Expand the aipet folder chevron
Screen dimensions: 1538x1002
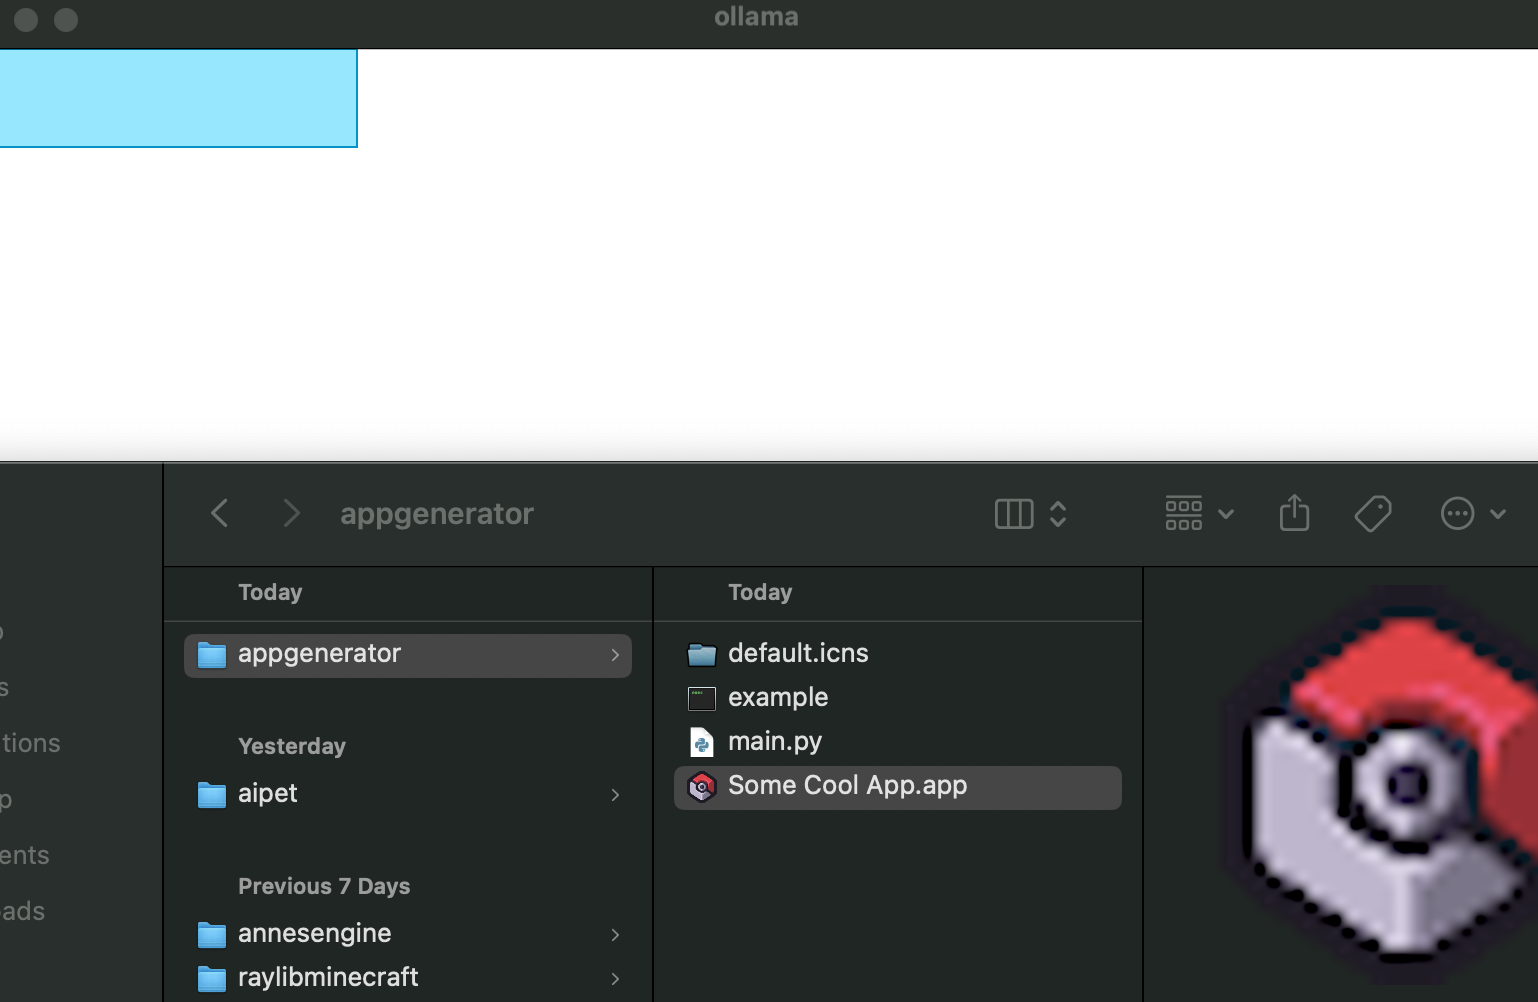click(615, 795)
